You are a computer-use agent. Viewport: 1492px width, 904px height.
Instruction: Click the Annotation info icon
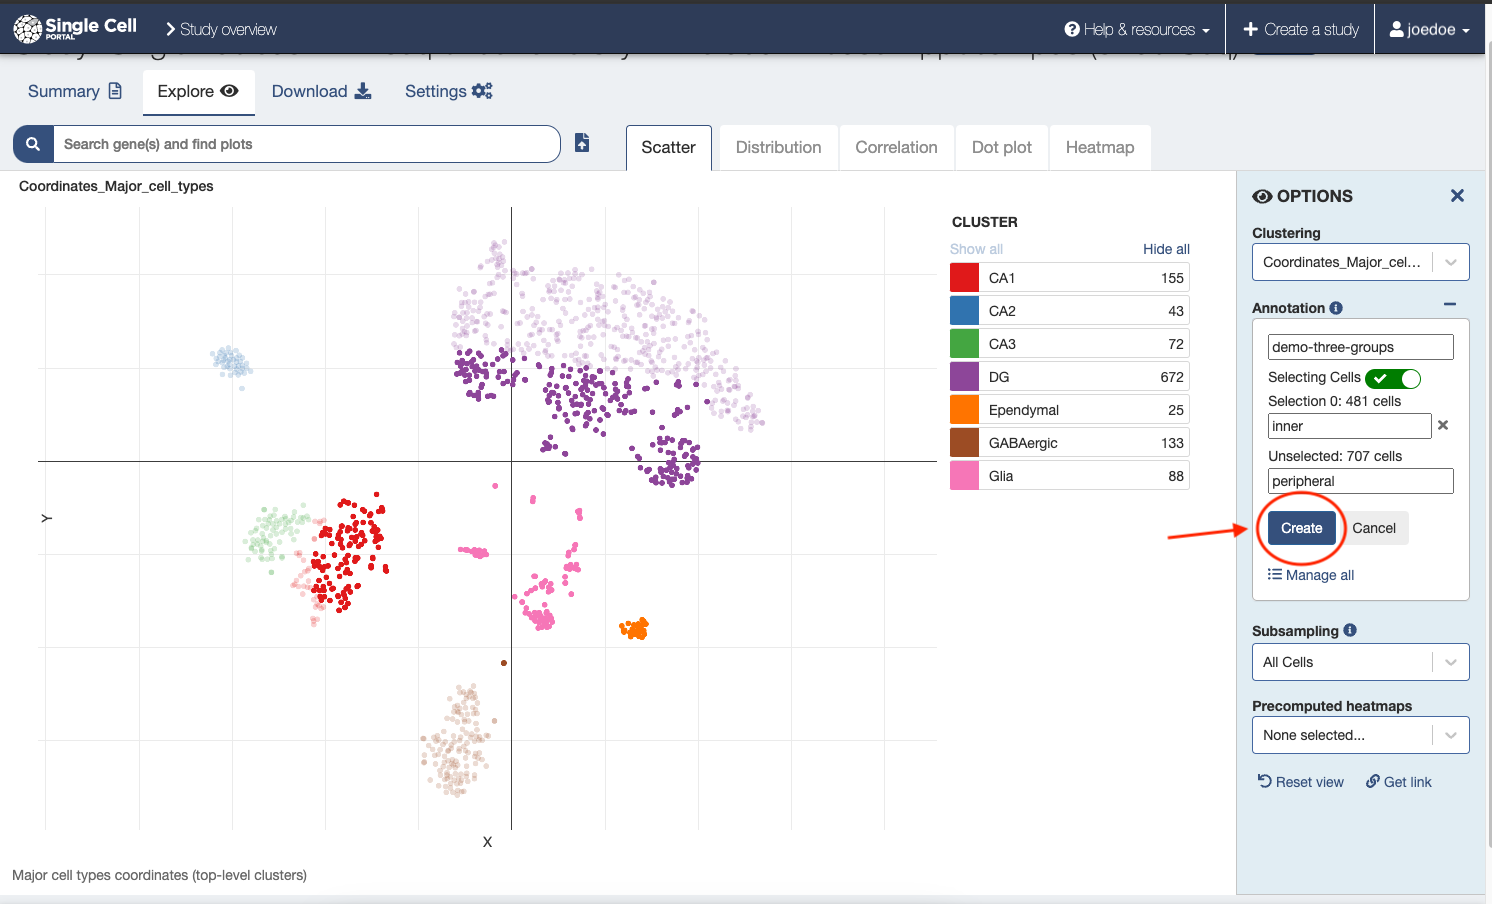1336,308
